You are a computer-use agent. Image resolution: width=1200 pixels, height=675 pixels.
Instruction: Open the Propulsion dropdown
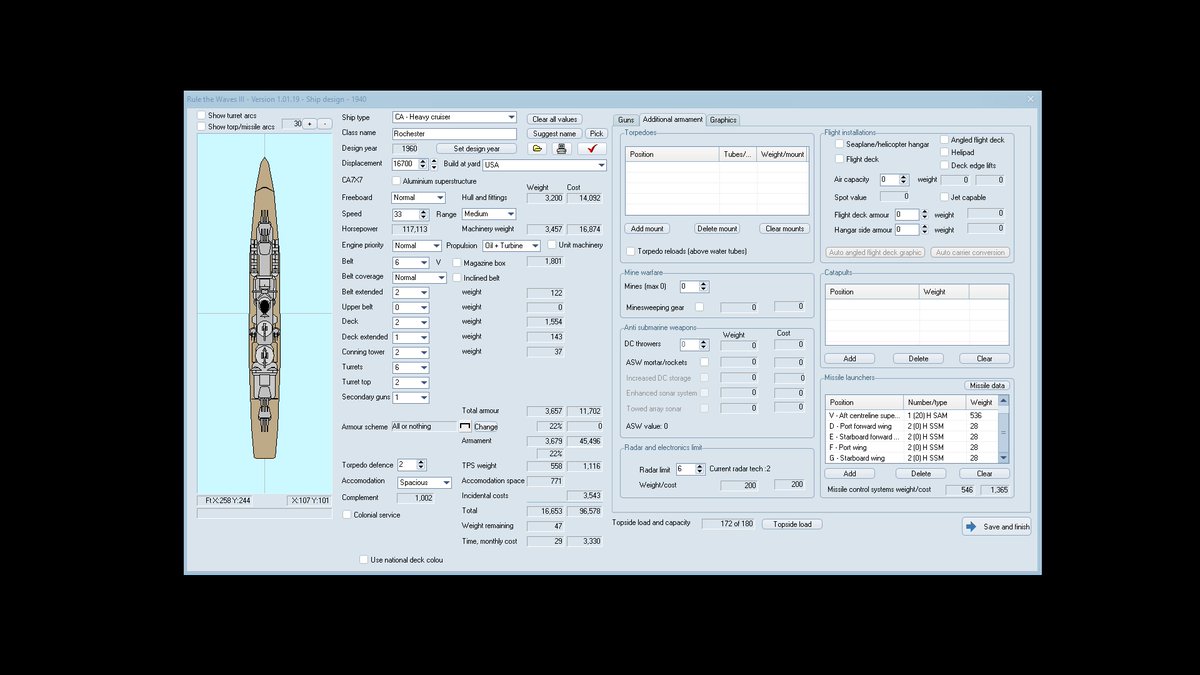click(535, 246)
